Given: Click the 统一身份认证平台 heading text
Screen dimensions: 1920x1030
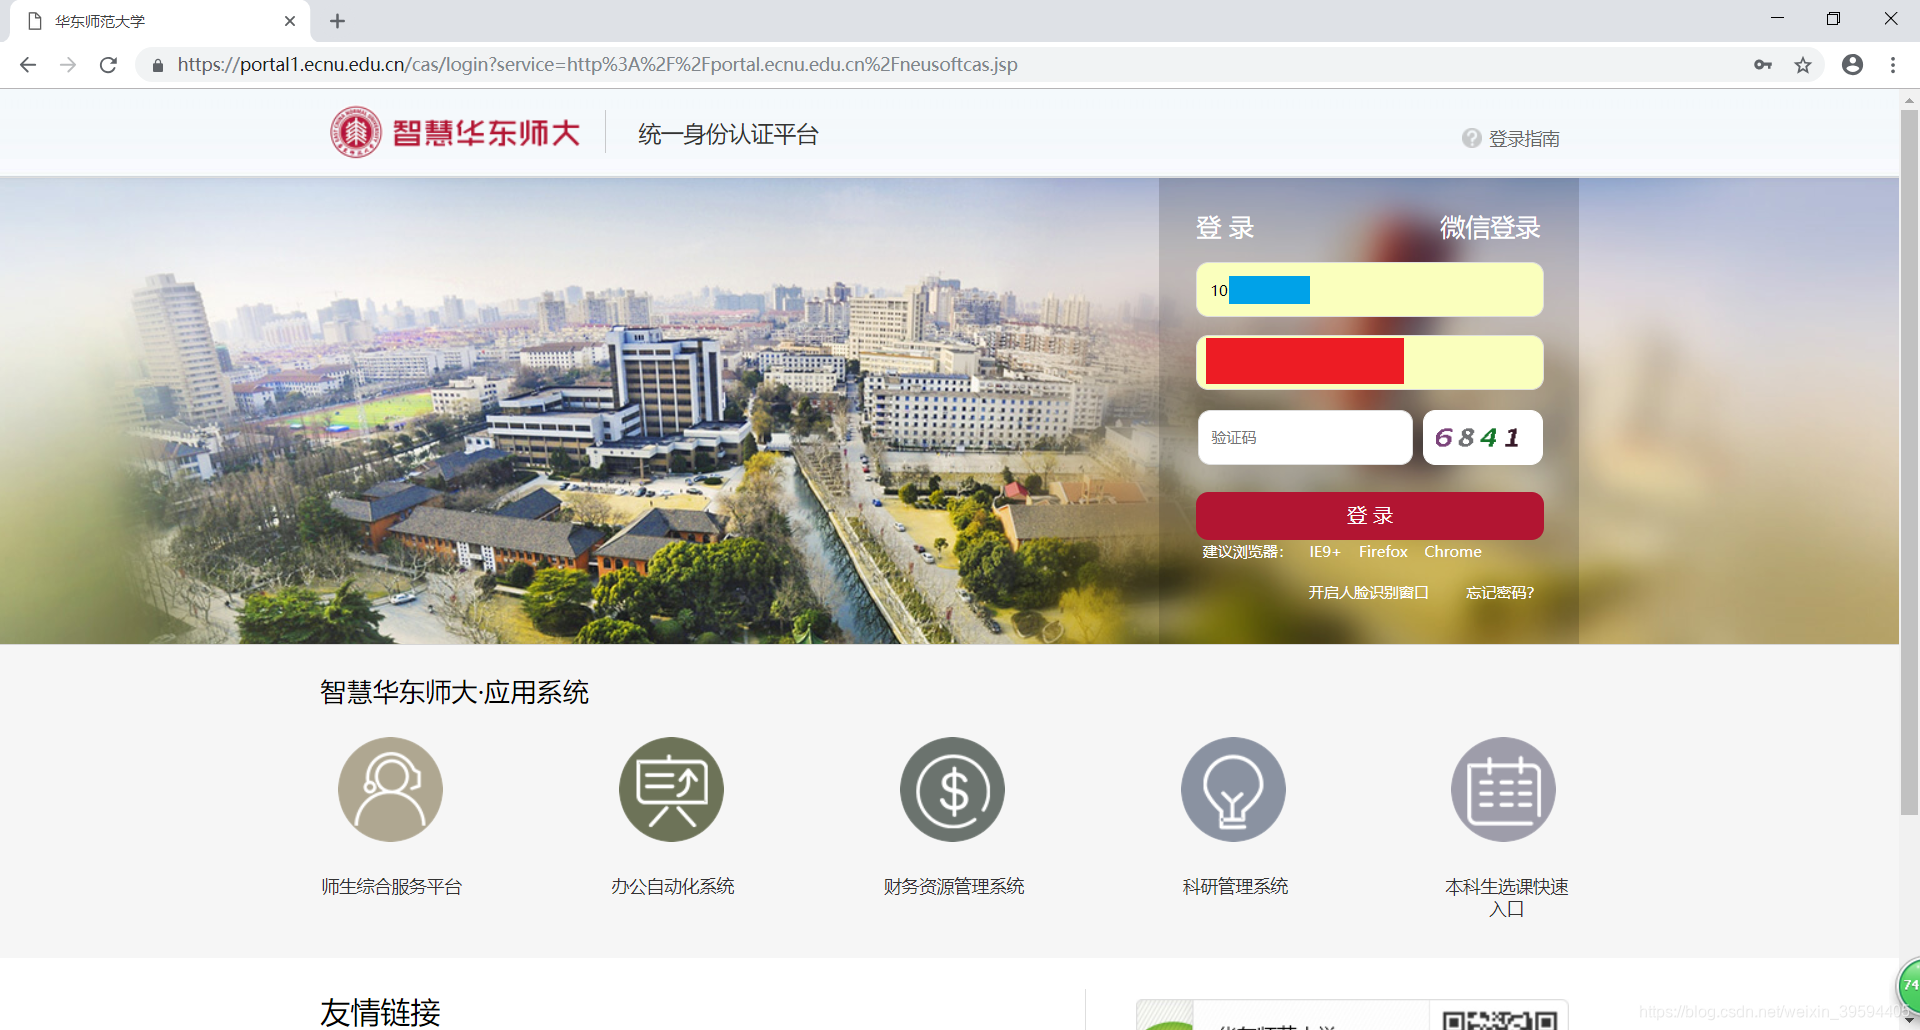Looking at the screenshot, I should click(x=728, y=134).
